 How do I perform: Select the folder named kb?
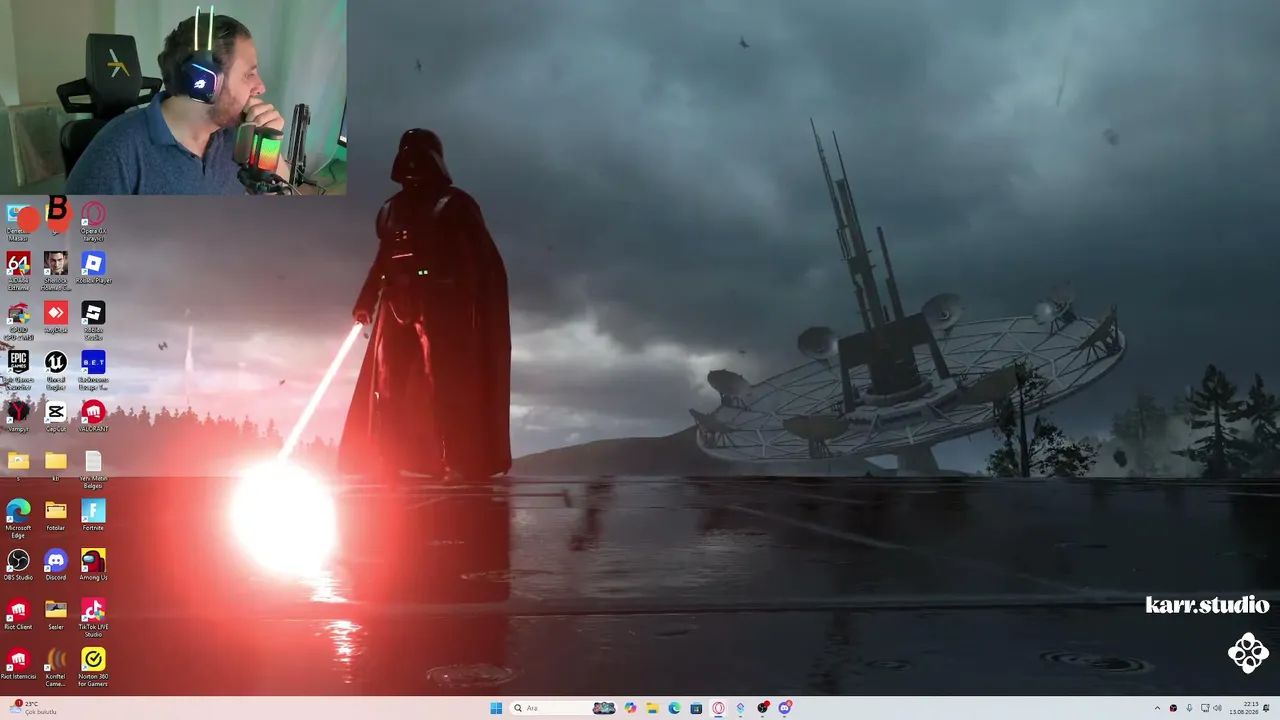click(56, 466)
